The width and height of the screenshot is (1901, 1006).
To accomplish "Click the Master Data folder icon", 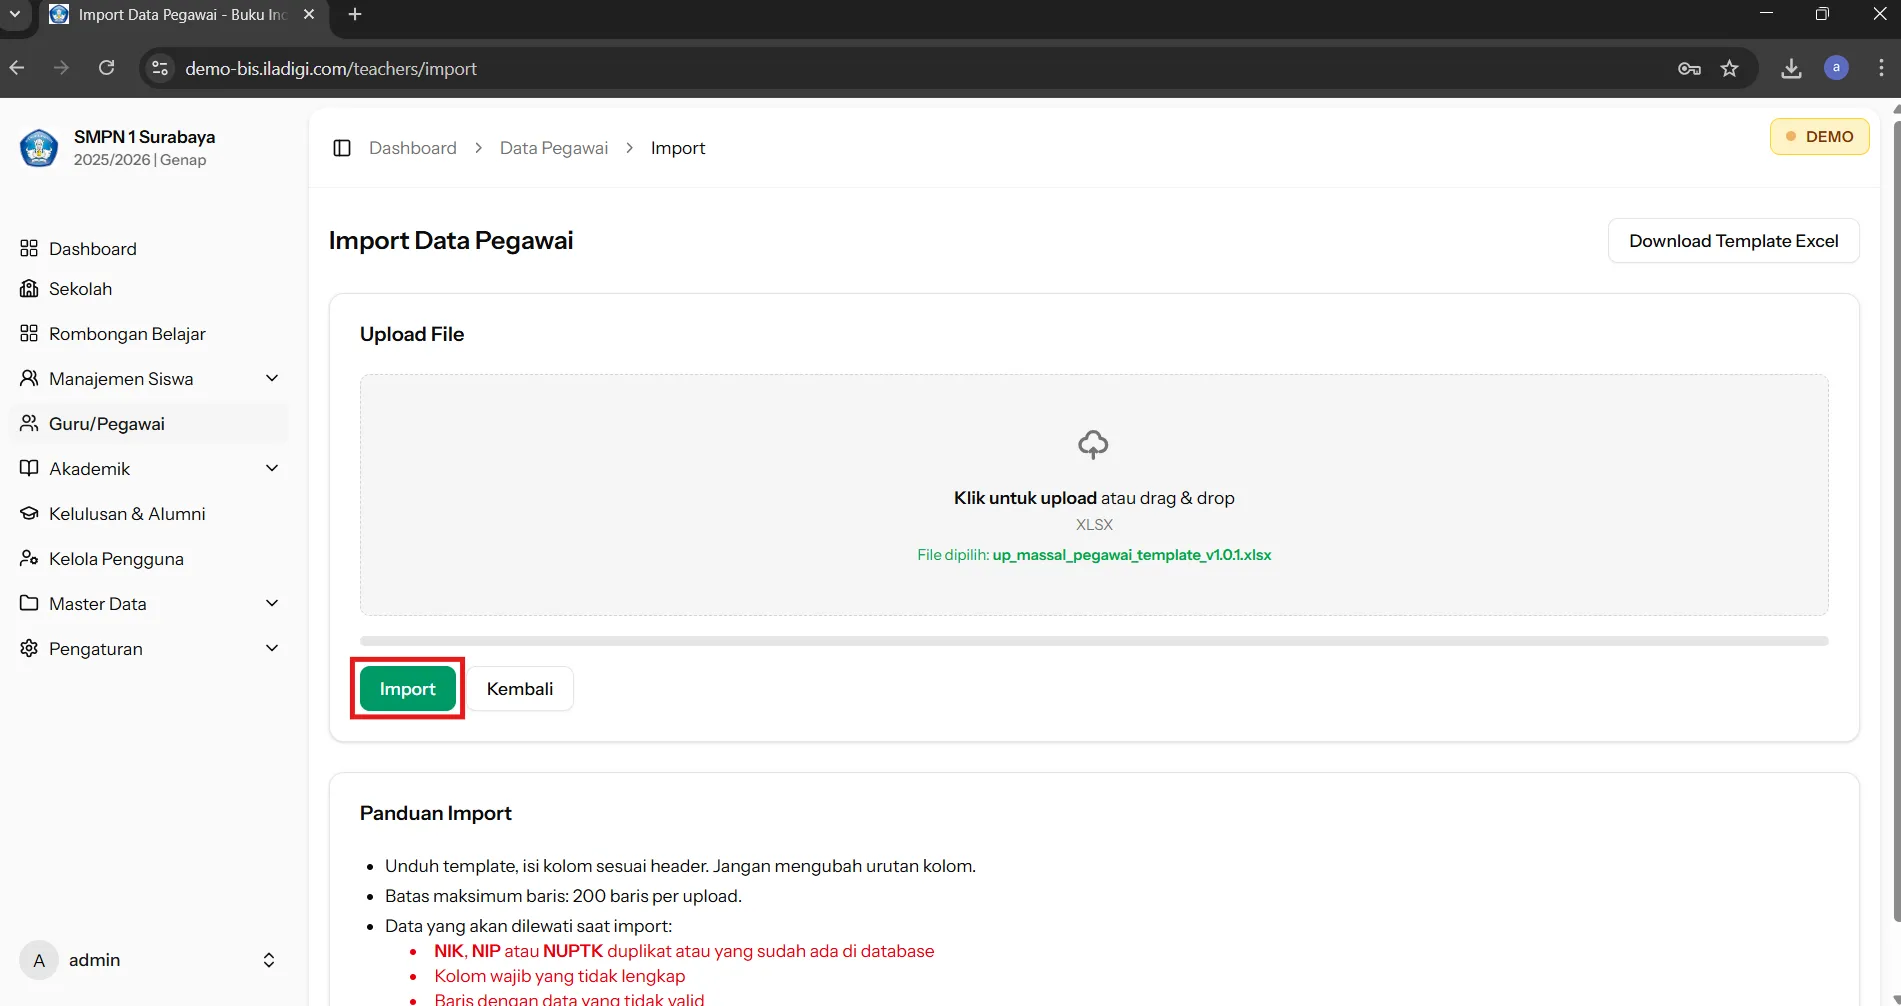I will 29,603.
